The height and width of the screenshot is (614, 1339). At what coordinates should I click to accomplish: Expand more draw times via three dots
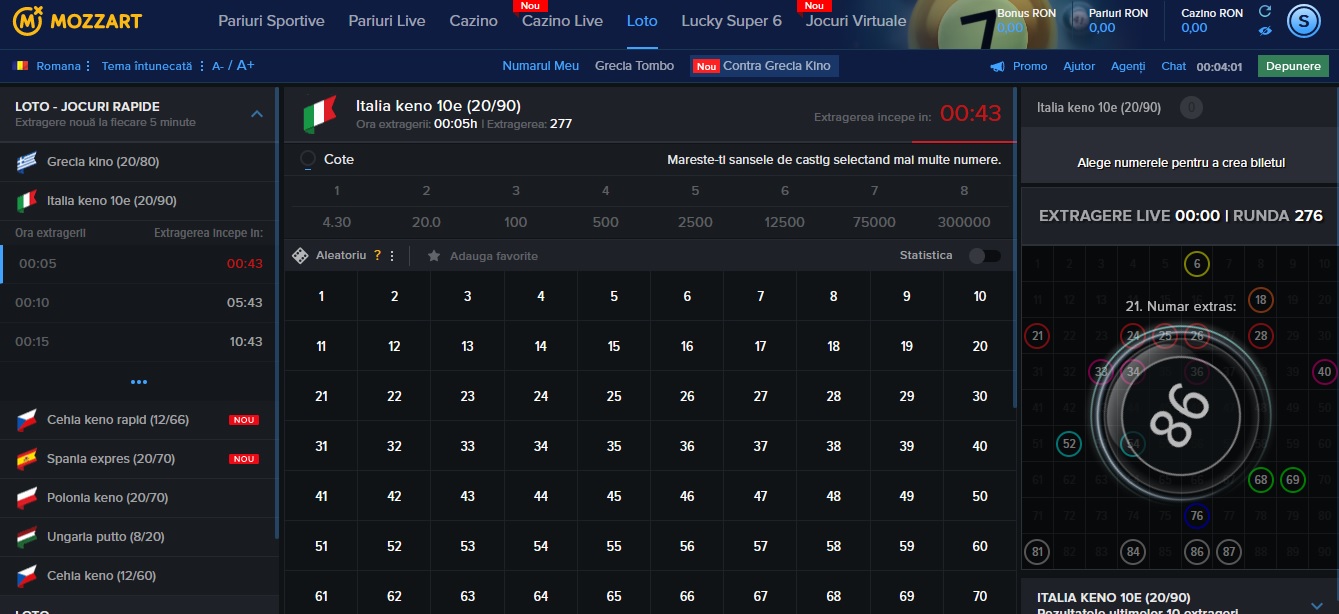point(139,382)
